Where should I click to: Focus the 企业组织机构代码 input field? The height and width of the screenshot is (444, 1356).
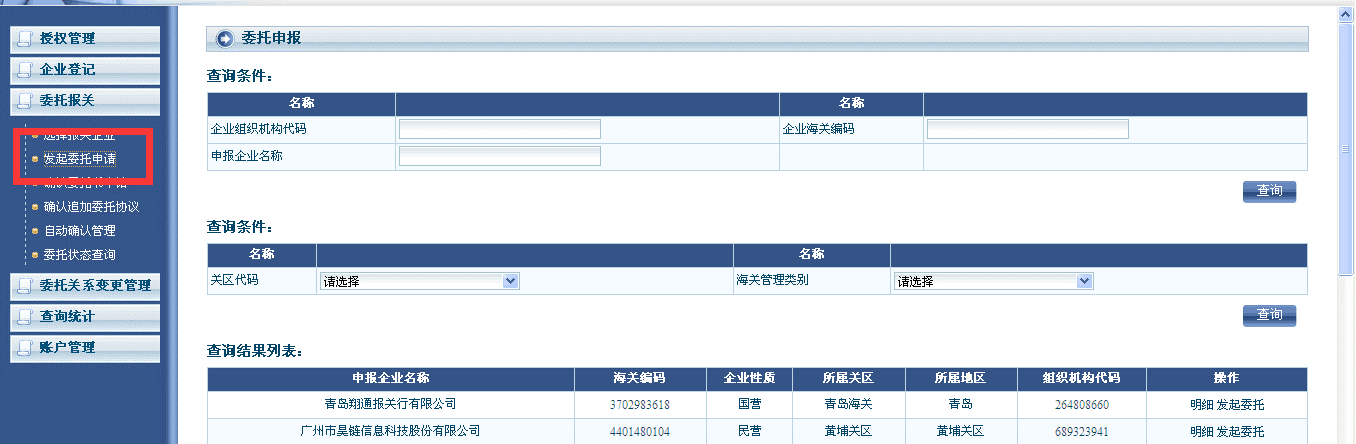tap(499, 129)
